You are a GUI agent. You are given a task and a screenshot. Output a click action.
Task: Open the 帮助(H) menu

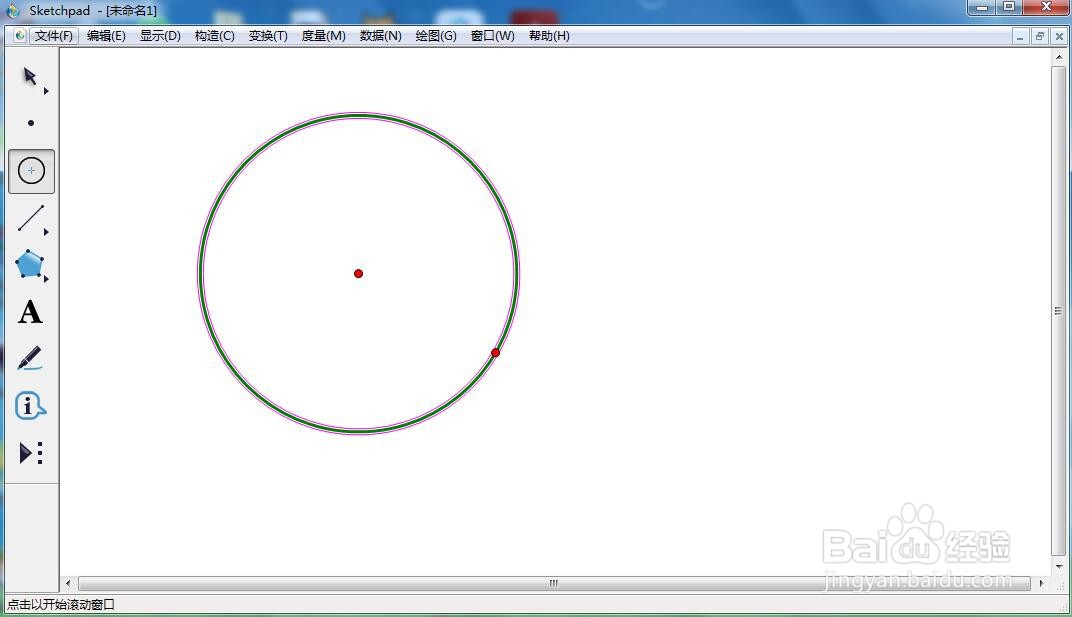(549, 36)
